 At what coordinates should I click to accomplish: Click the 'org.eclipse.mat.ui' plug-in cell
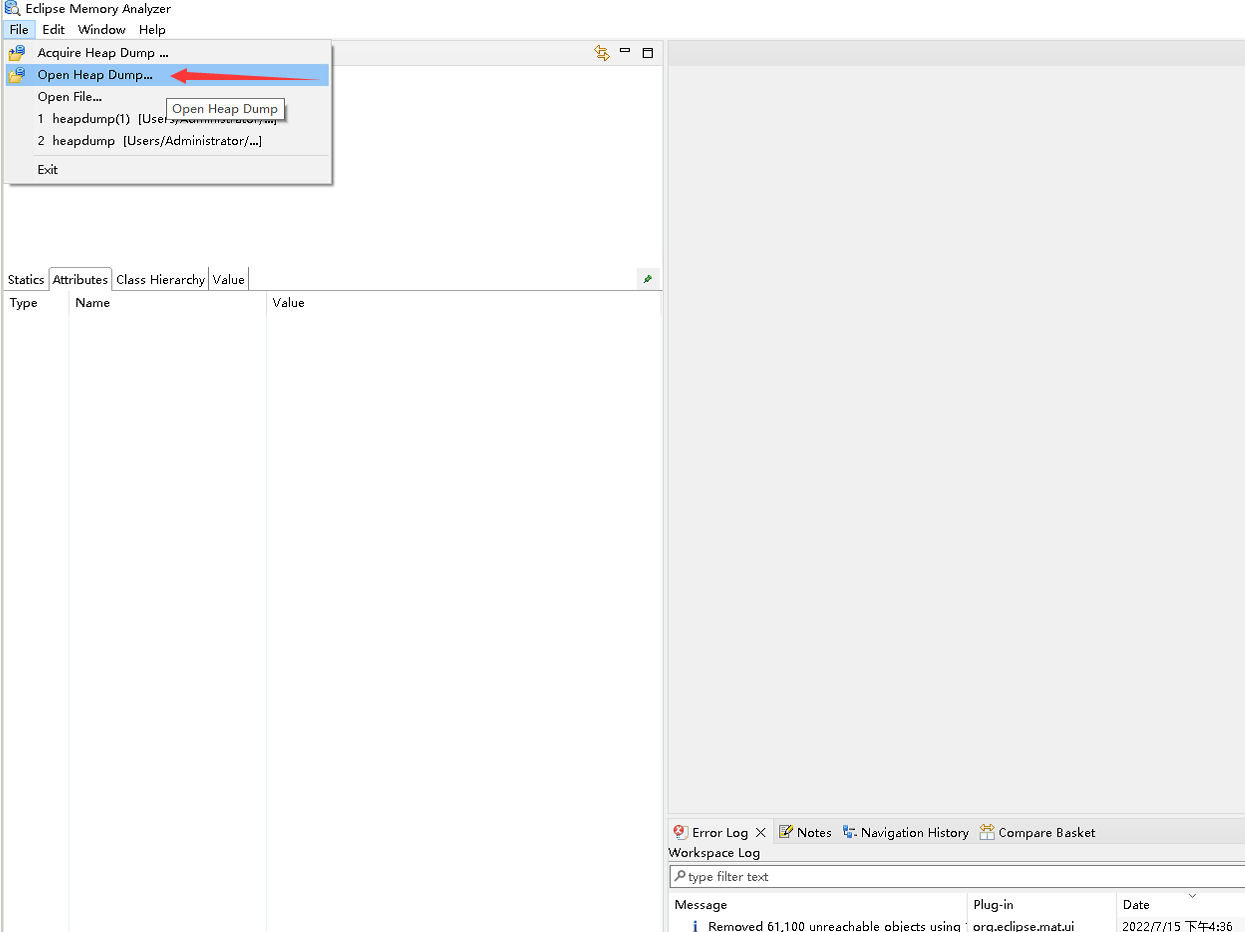[1023, 926]
